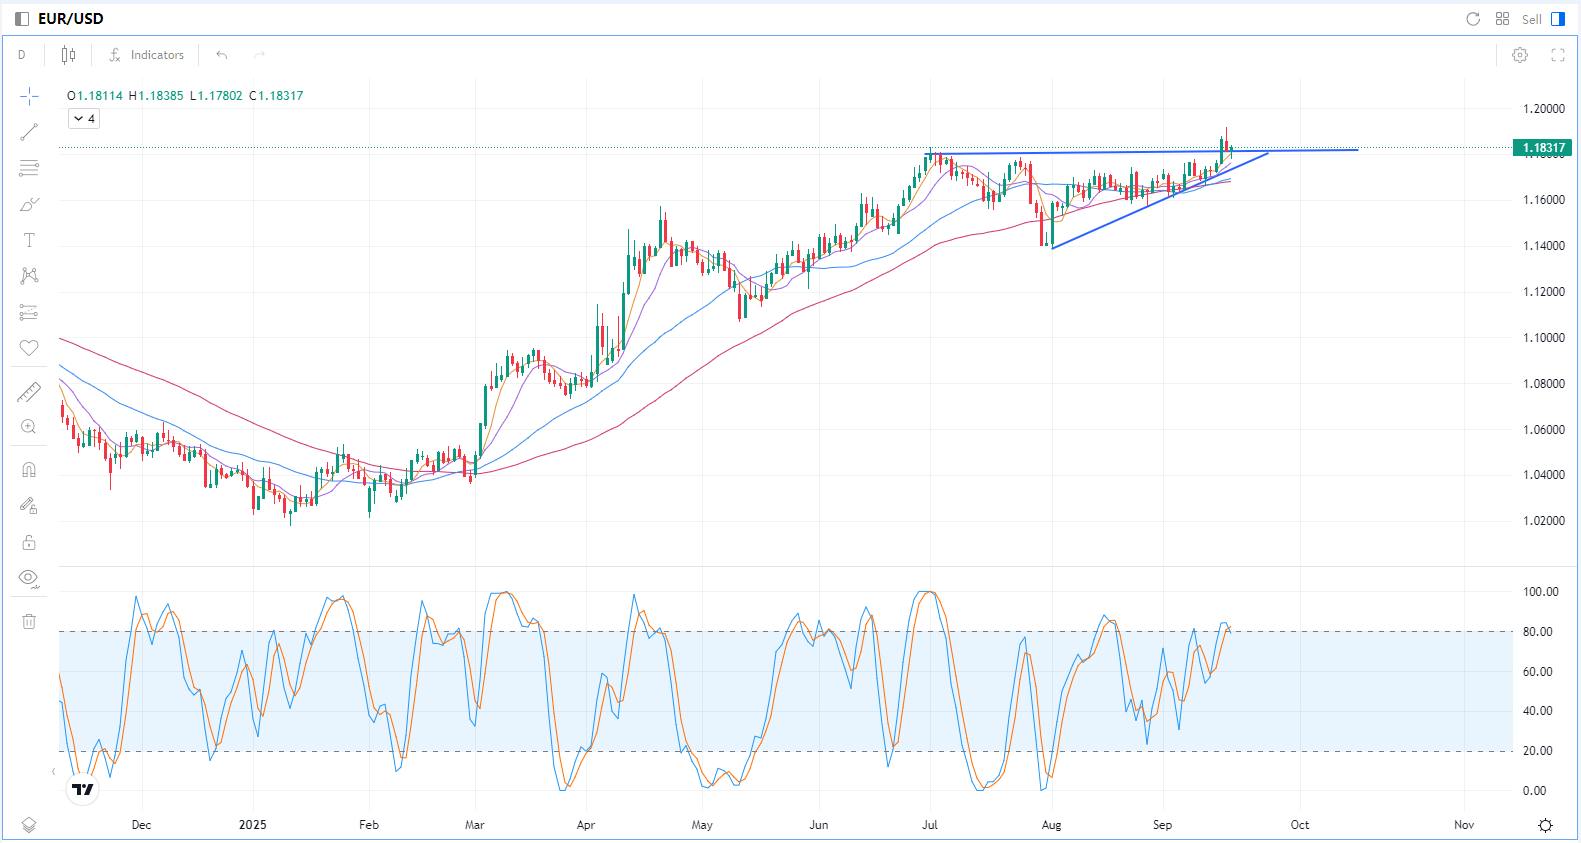Viewport: 1581px width, 843px height.
Task: Remove drawings with the trash icon
Action: click(29, 621)
